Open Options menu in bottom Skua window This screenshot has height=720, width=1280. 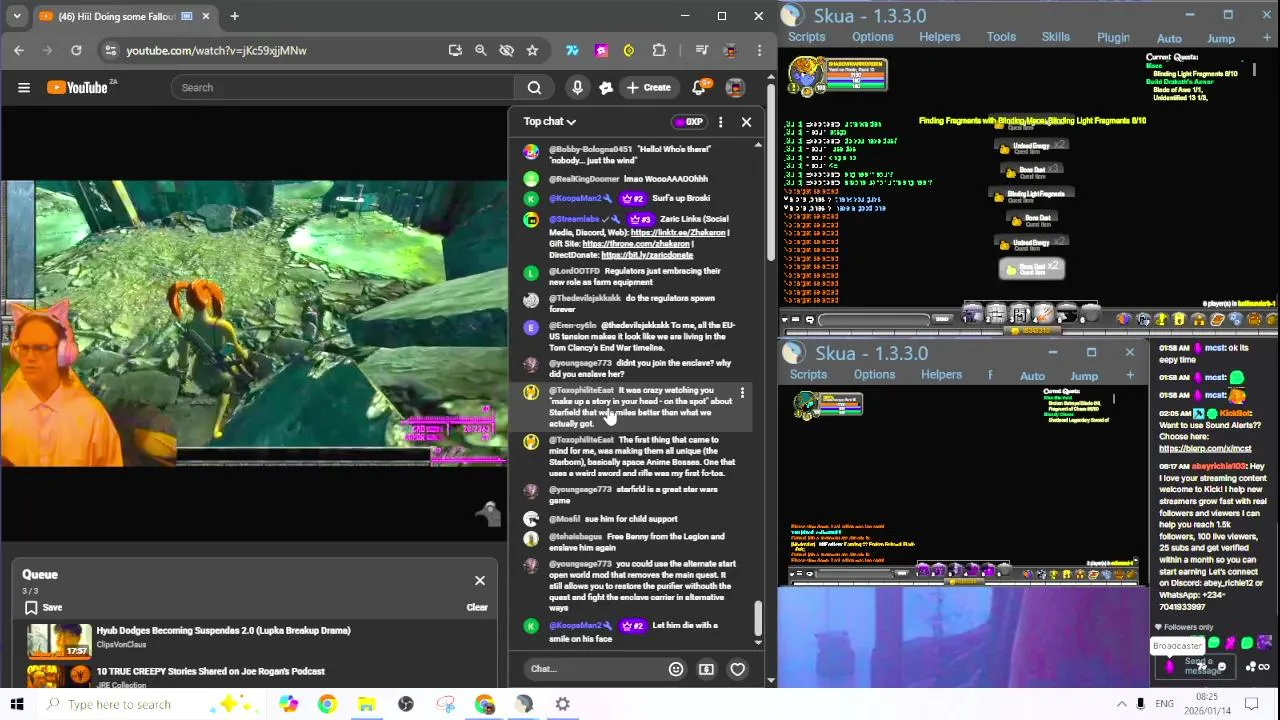874,375
